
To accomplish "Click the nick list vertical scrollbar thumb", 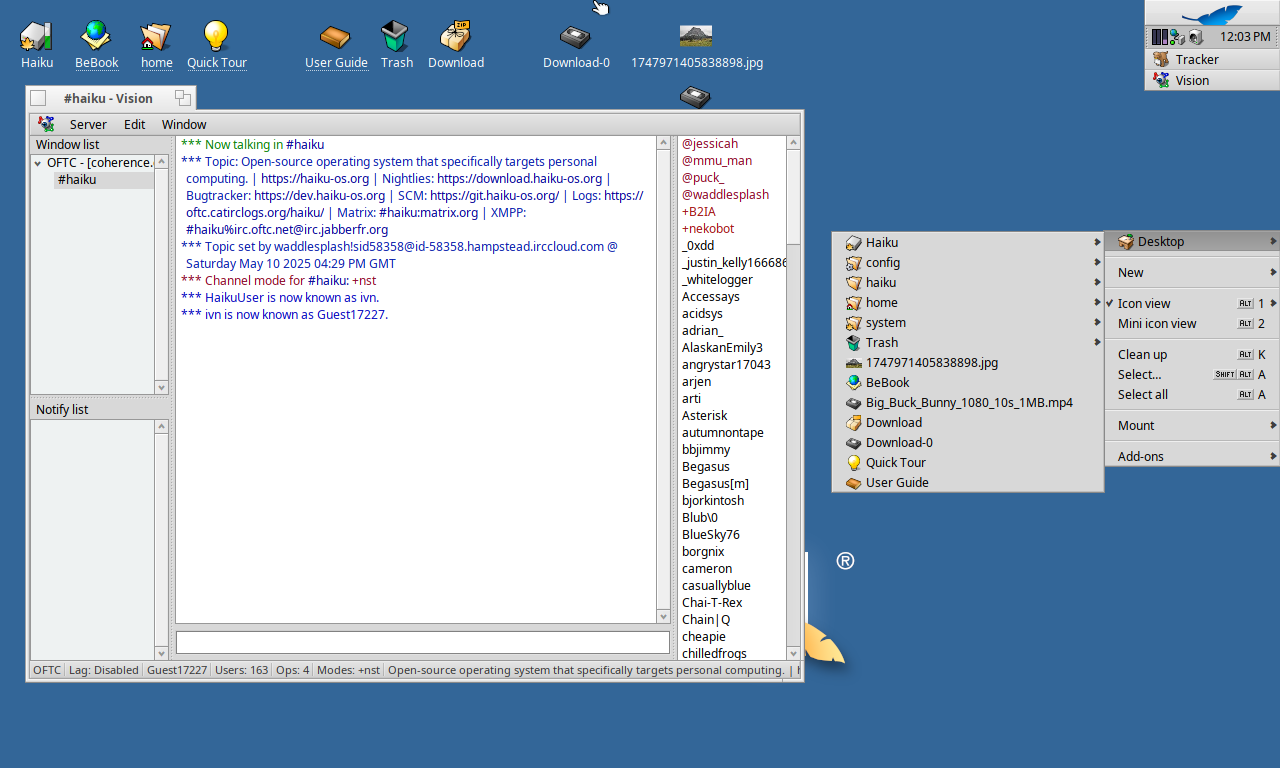I will (x=794, y=195).
